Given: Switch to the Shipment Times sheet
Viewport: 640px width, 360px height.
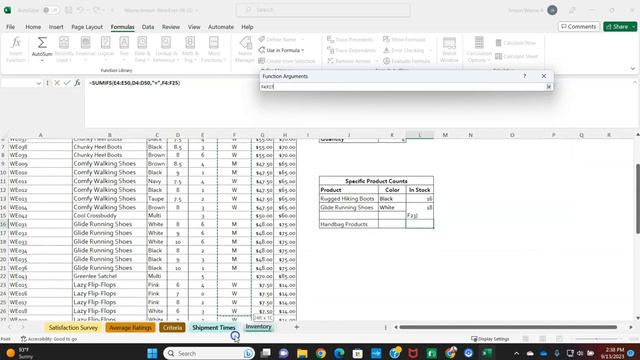Looking at the screenshot, I should pyautogui.click(x=213, y=327).
